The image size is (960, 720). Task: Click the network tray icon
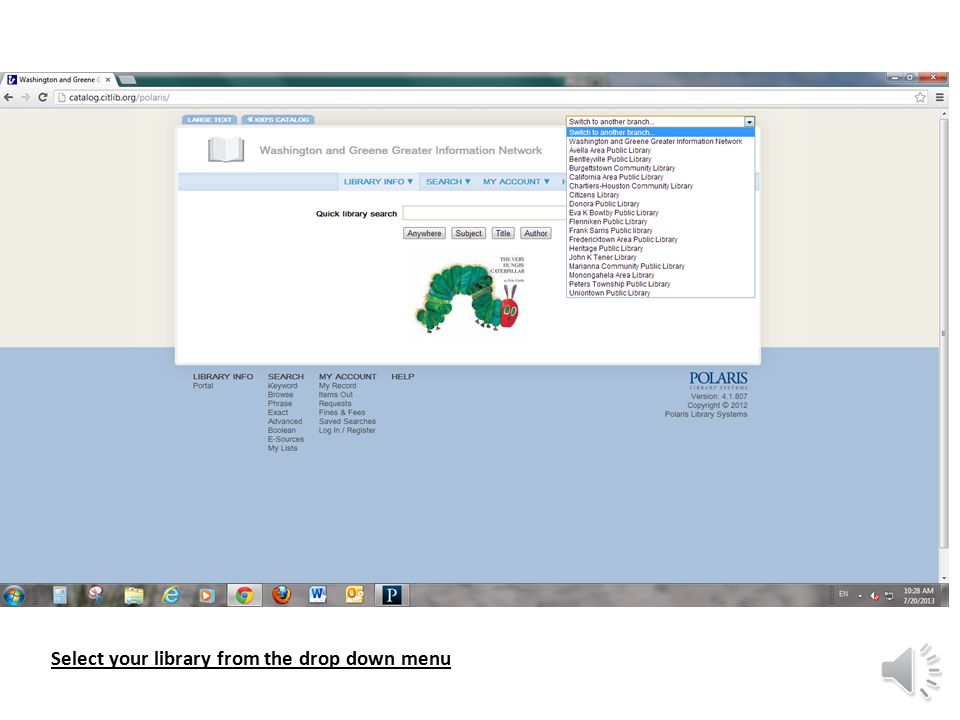tap(889, 596)
